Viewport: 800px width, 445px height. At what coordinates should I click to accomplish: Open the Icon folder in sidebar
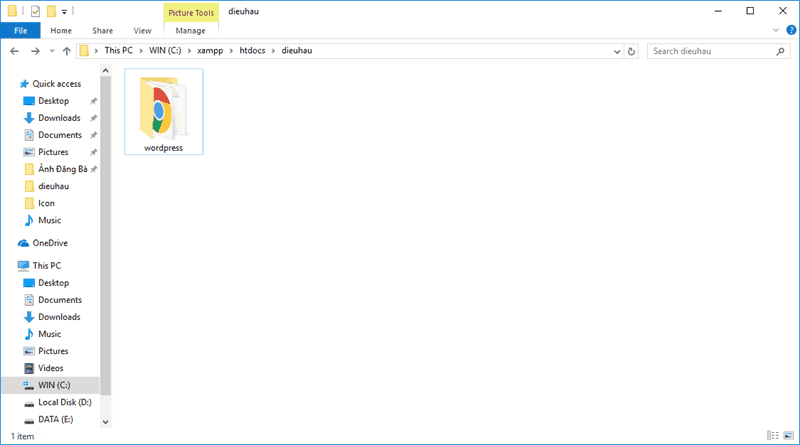46,203
